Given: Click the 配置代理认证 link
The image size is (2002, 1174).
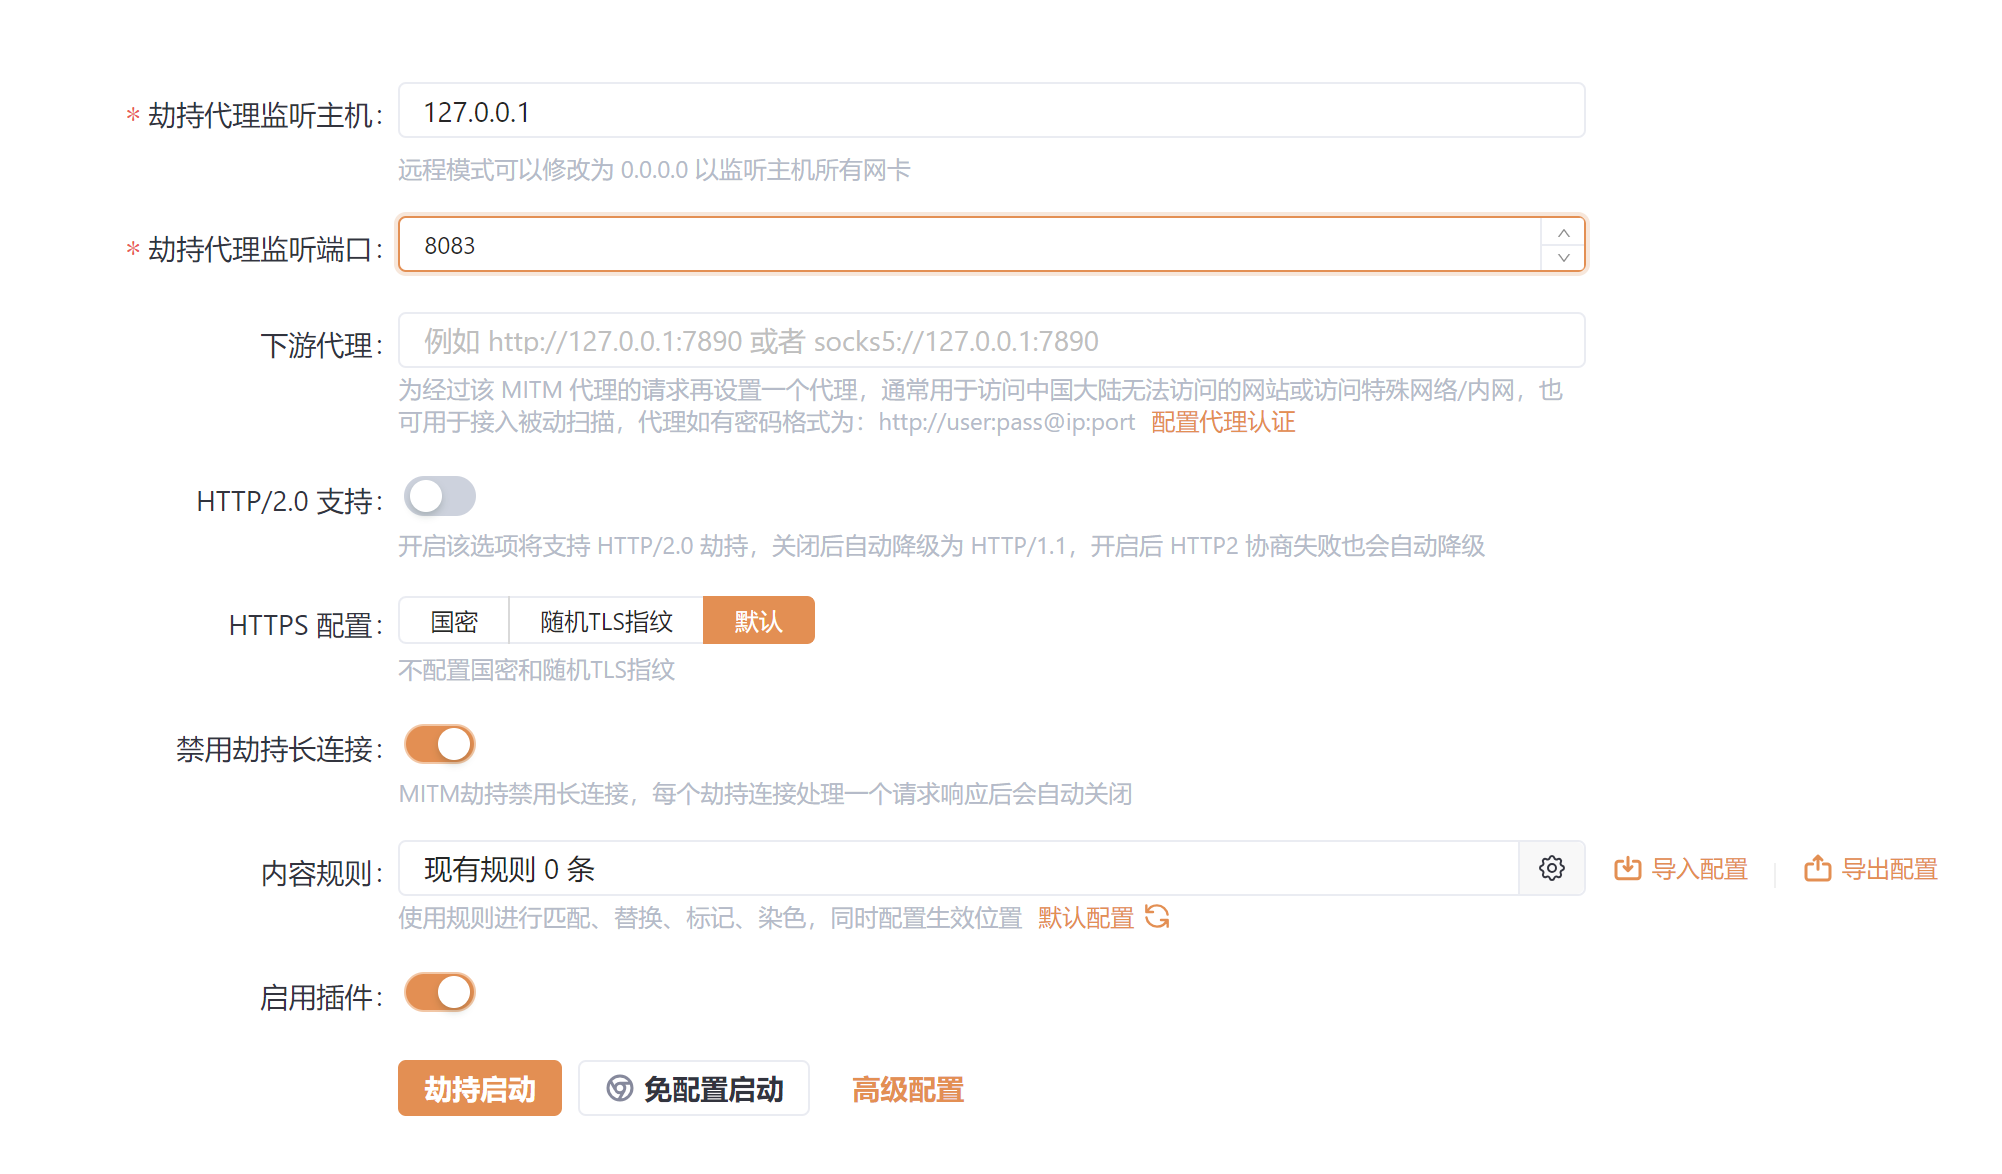Looking at the screenshot, I should pyautogui.click(x=1222, y=422).
